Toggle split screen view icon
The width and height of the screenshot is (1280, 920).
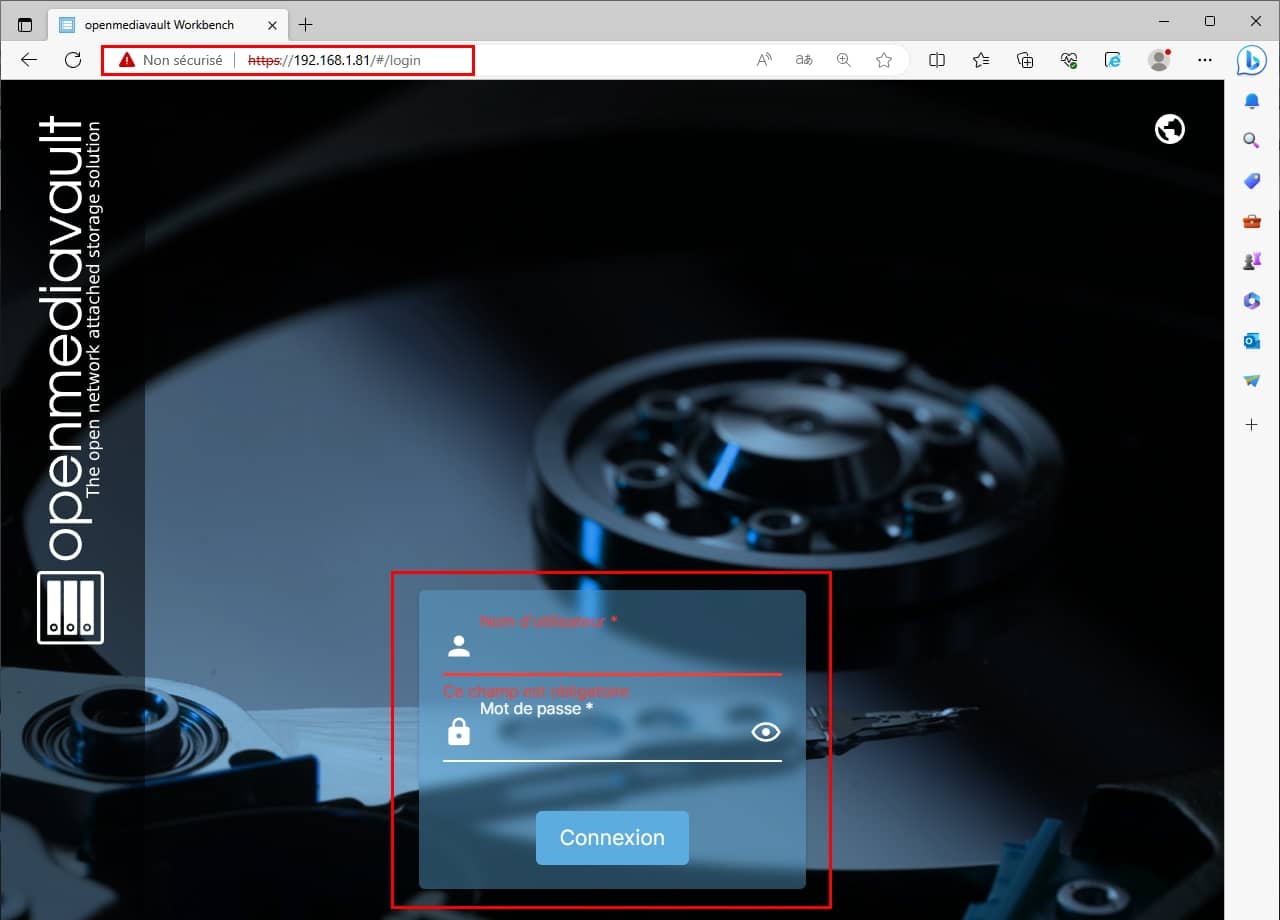[x=937, y=60]
